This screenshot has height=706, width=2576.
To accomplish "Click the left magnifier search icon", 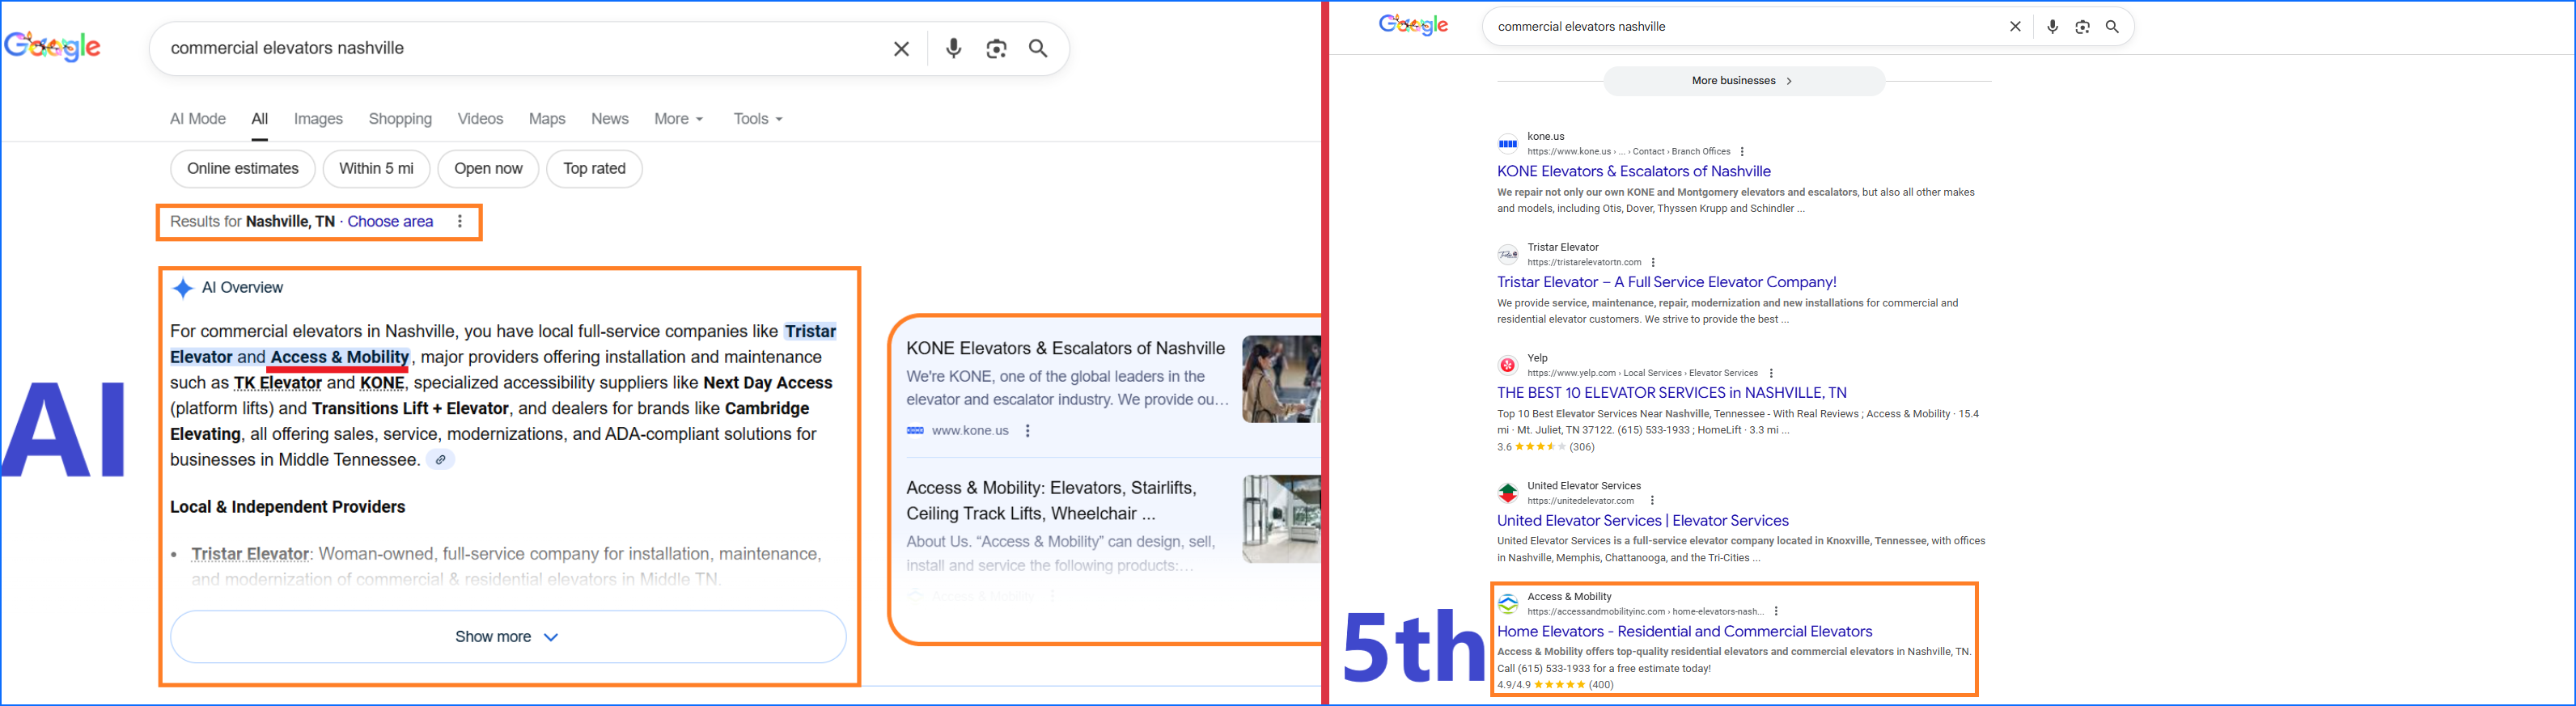I will pyautogui.click(x=1038, y=49).
